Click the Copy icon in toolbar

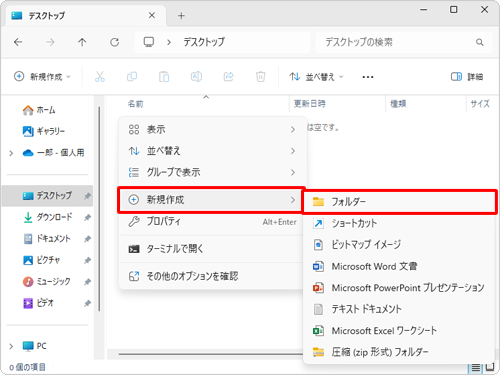pyautogui.click(x=132, y=77)
